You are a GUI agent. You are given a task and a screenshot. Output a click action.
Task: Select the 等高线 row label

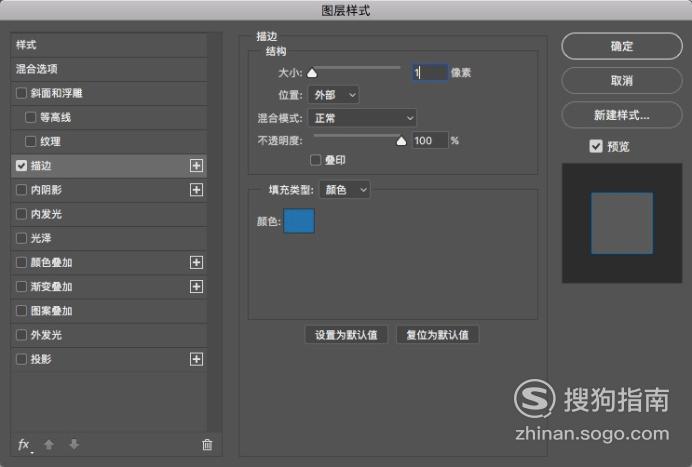[x=56, y=117]
